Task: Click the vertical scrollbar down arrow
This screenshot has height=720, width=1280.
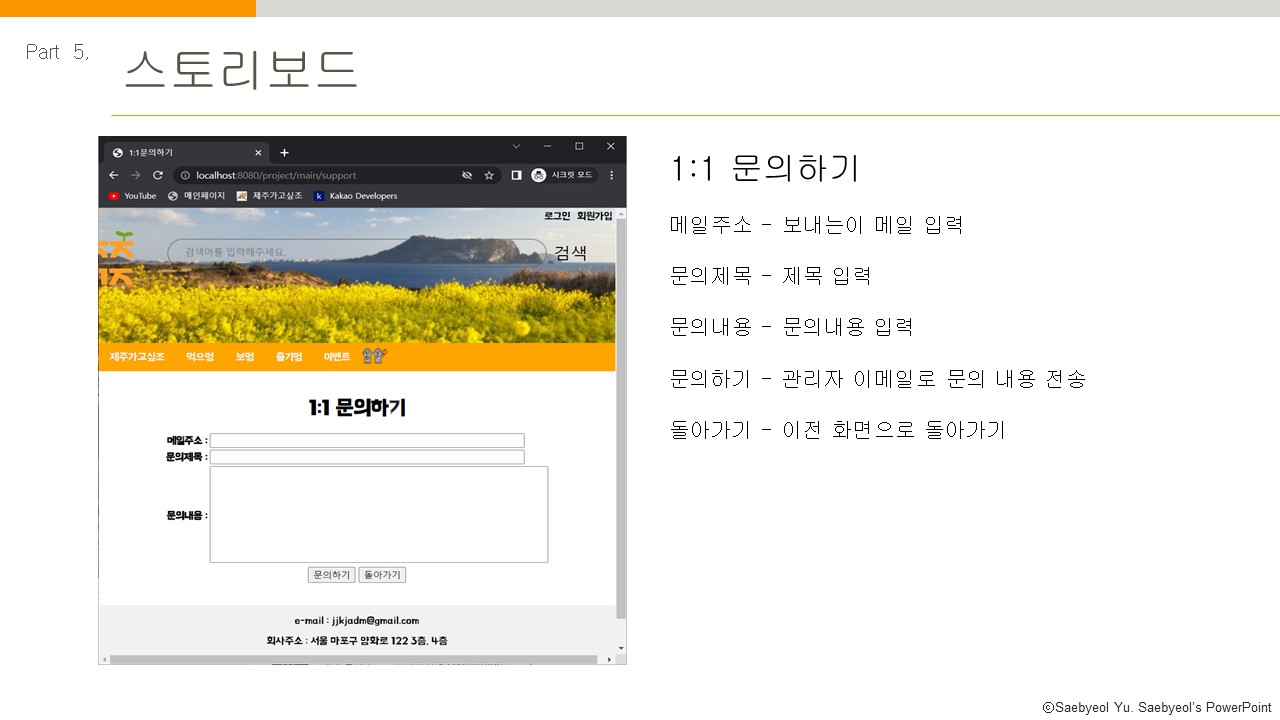Action: point(621,648)
